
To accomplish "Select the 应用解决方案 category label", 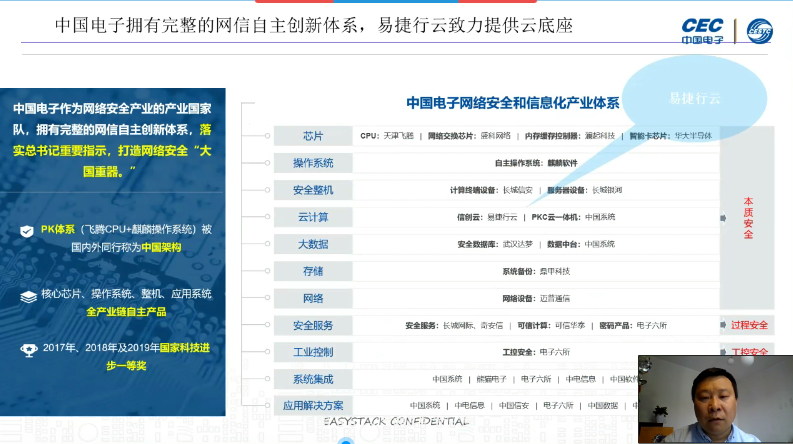I will tap(313, 406).
